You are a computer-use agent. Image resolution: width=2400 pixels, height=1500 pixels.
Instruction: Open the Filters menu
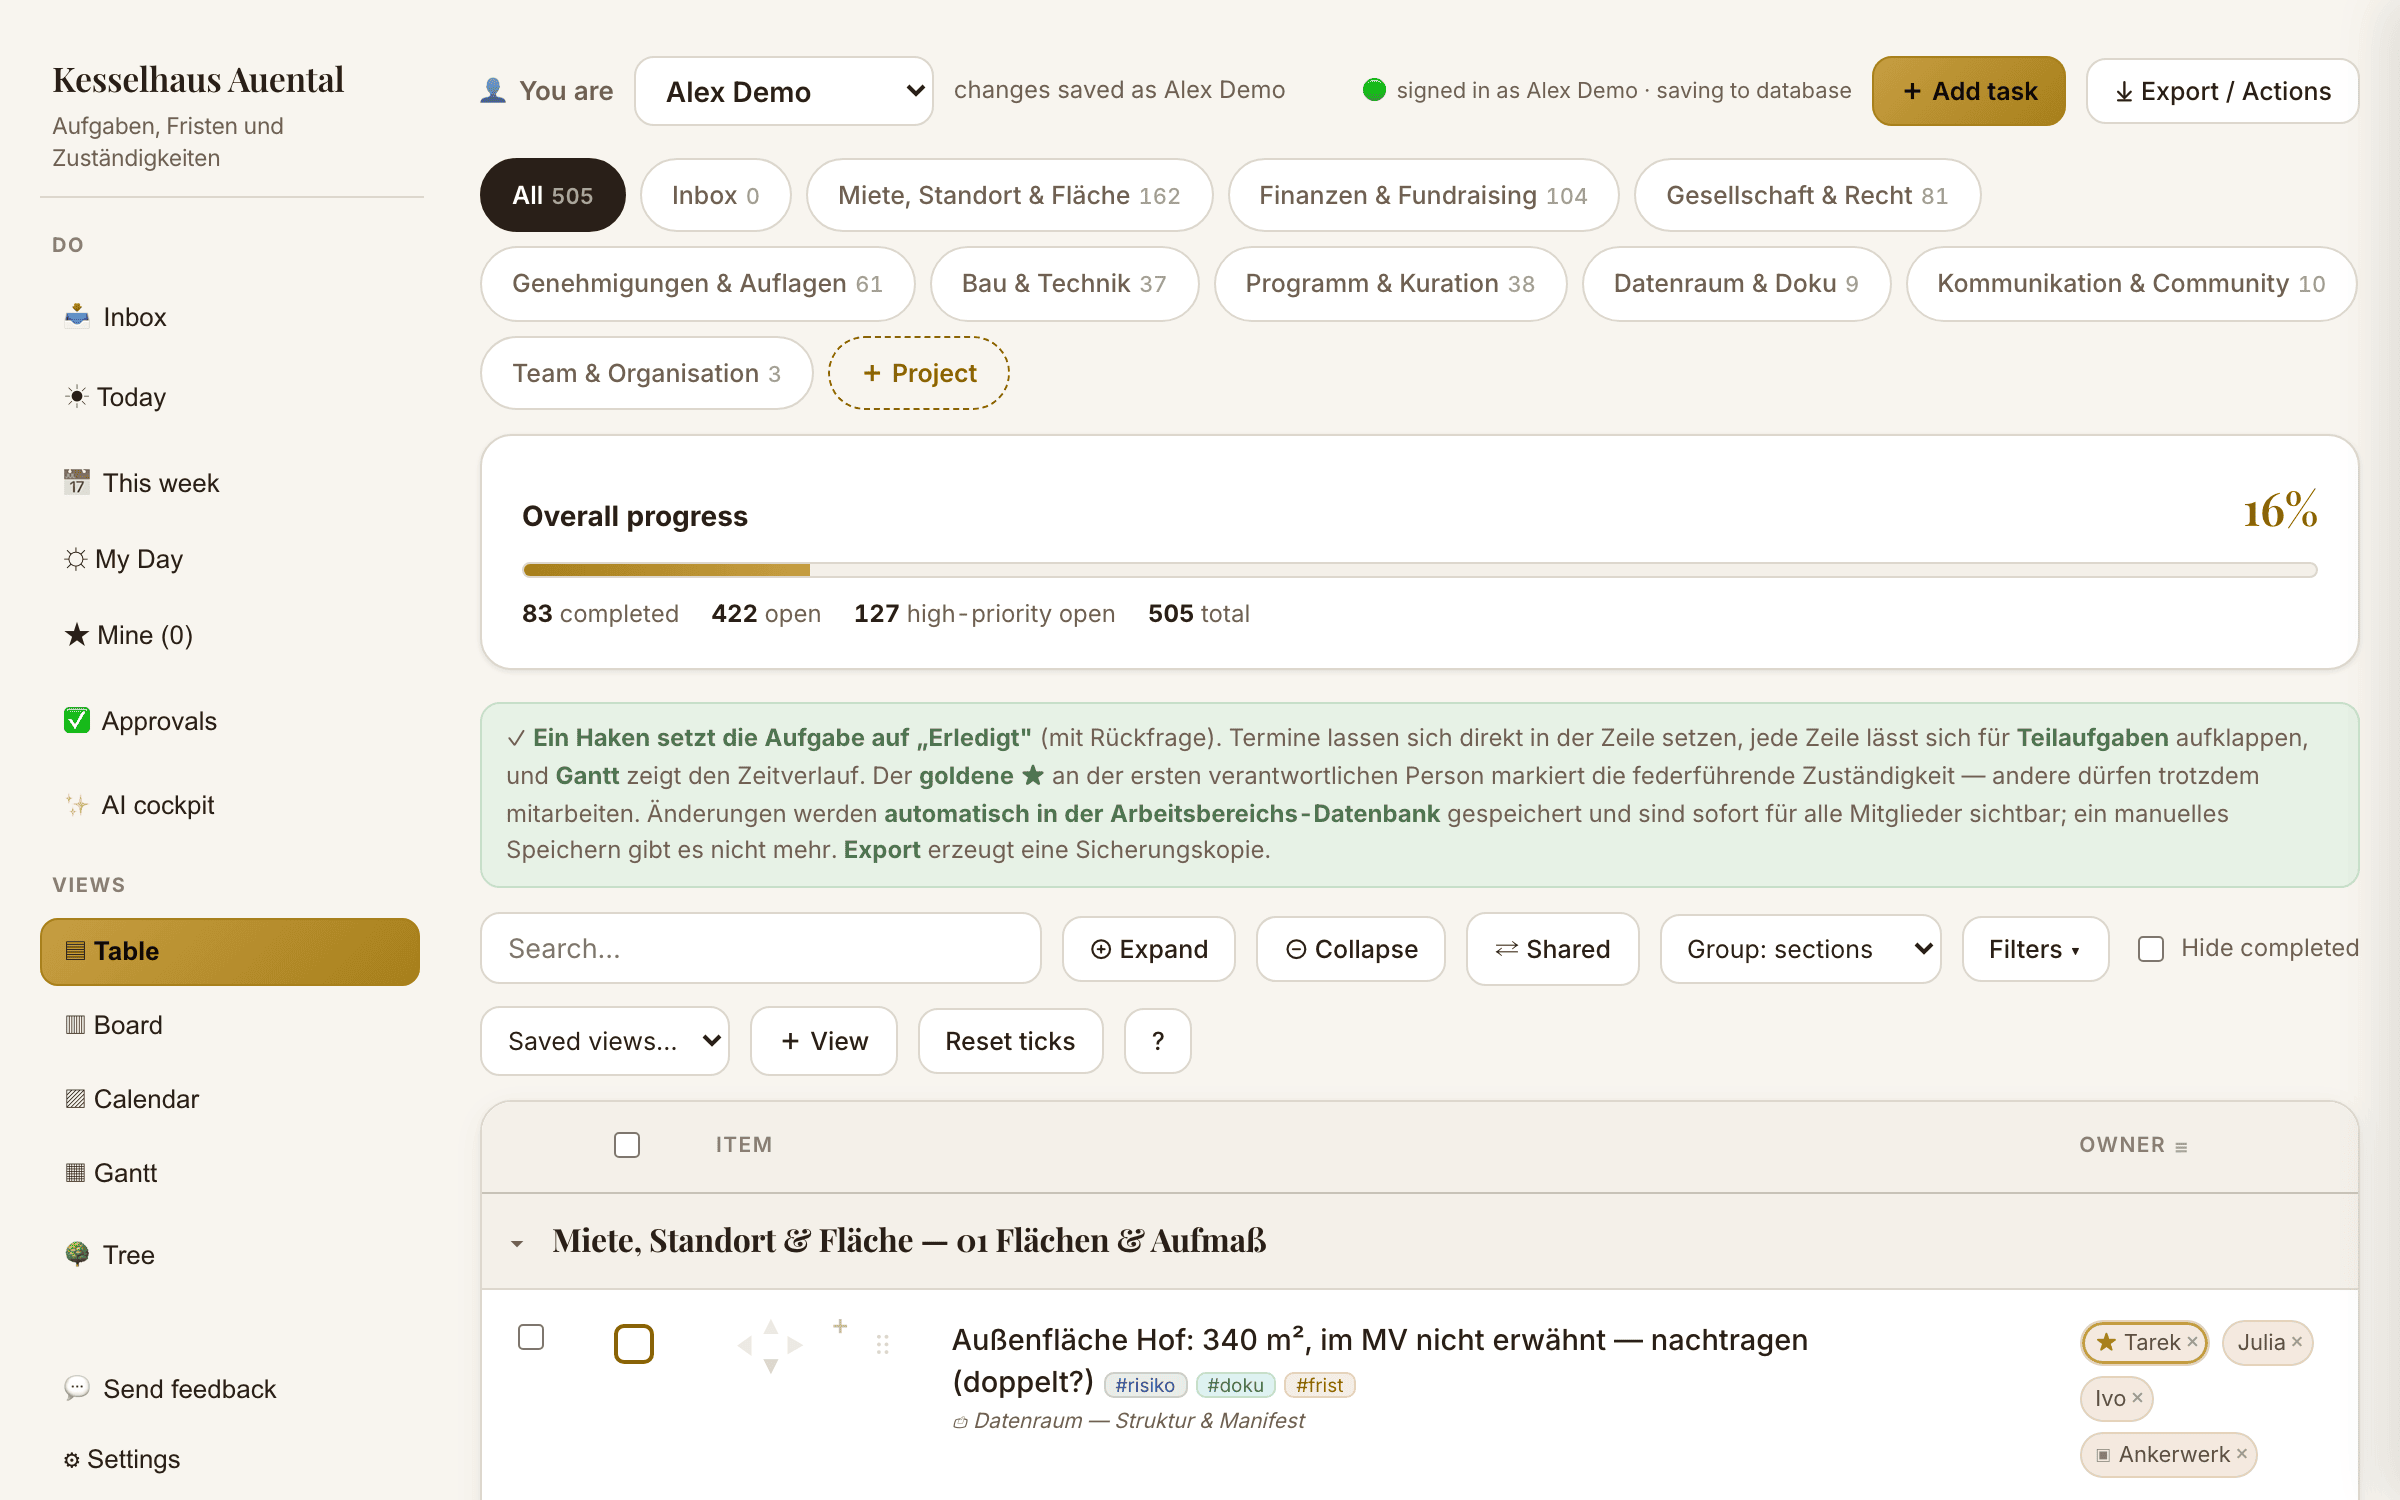2035,949
